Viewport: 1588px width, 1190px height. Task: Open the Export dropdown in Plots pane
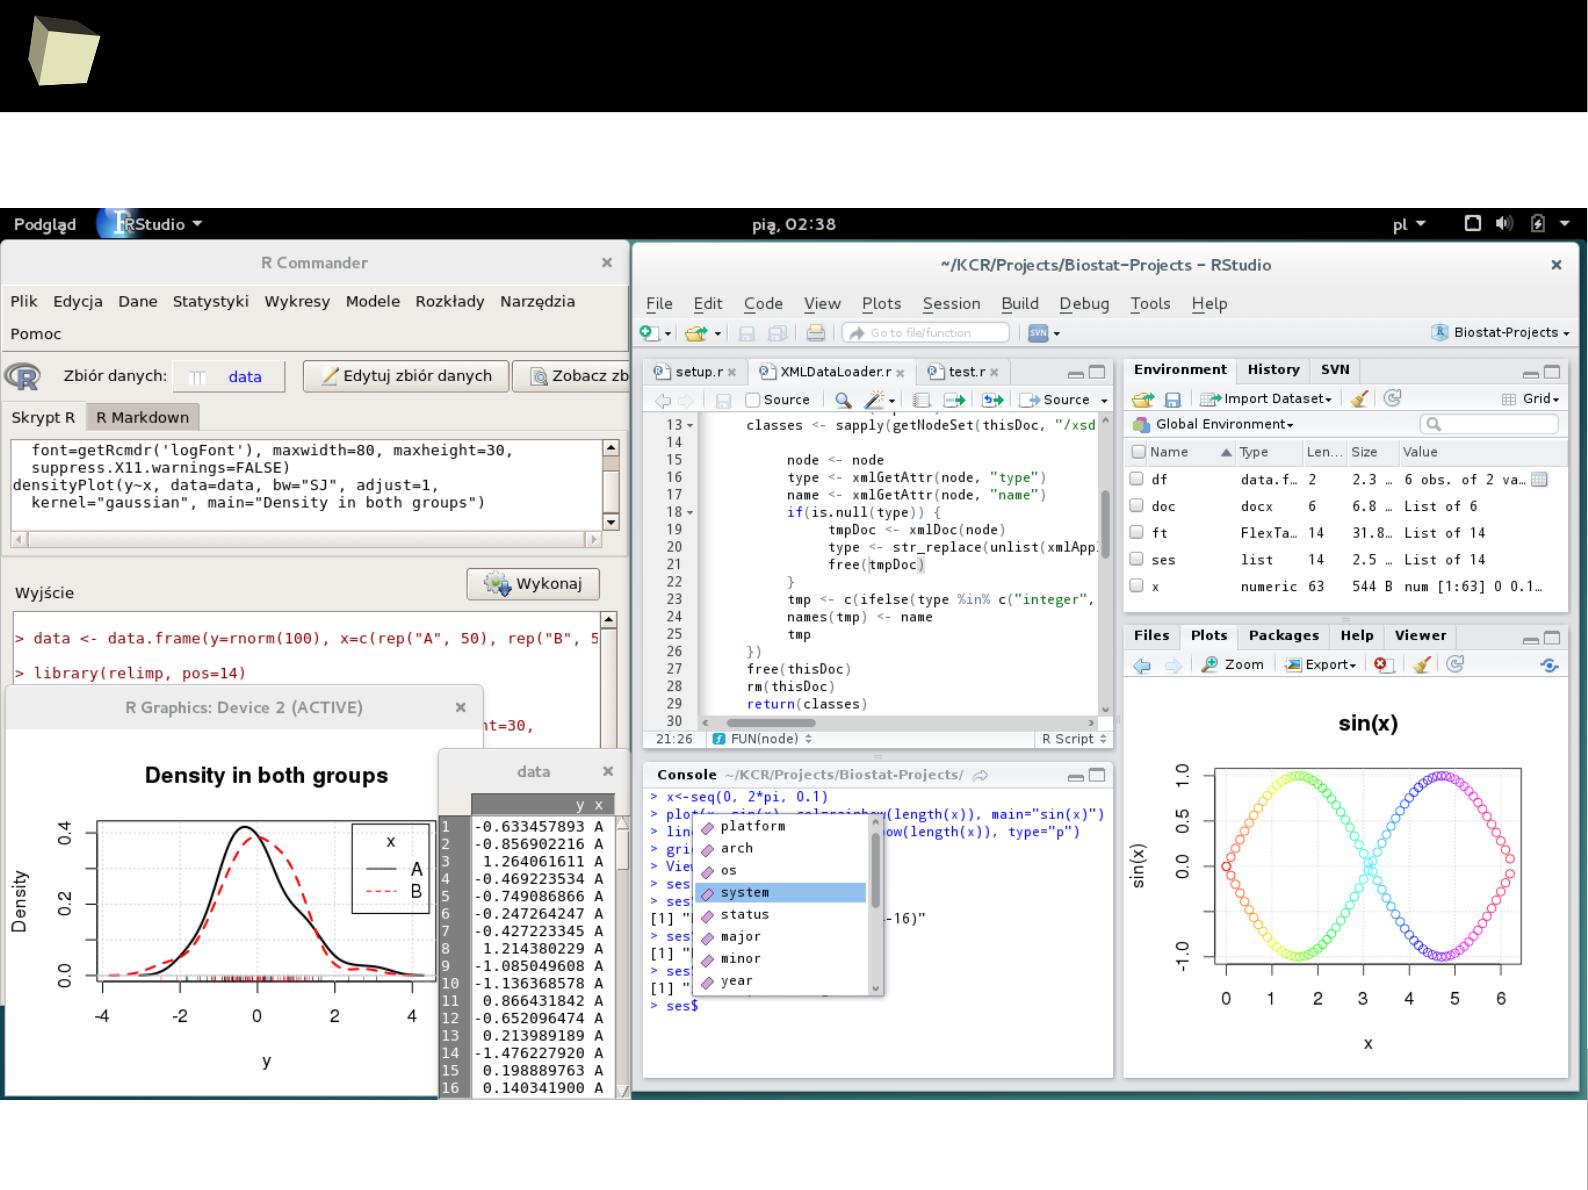coord(1320,664)
